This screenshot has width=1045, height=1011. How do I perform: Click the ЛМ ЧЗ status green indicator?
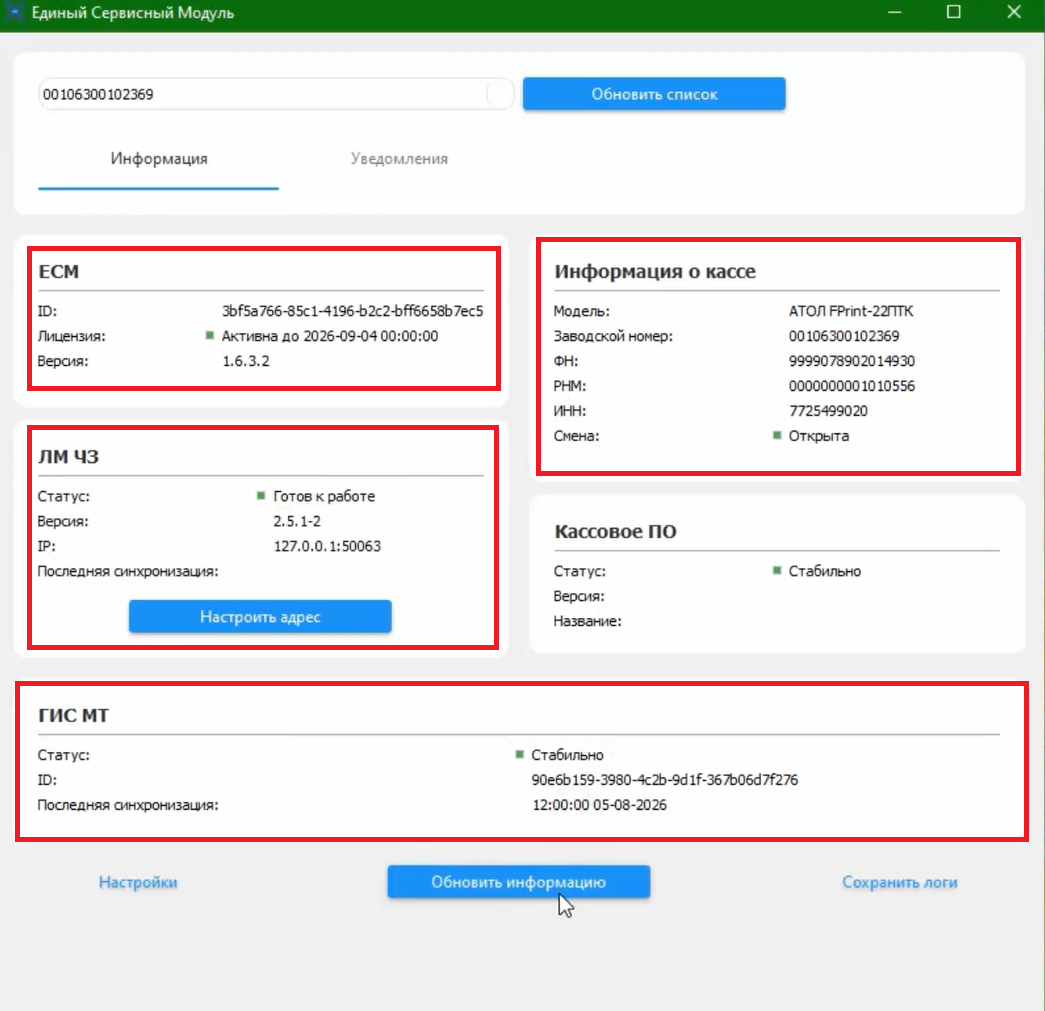coord(261,496)
